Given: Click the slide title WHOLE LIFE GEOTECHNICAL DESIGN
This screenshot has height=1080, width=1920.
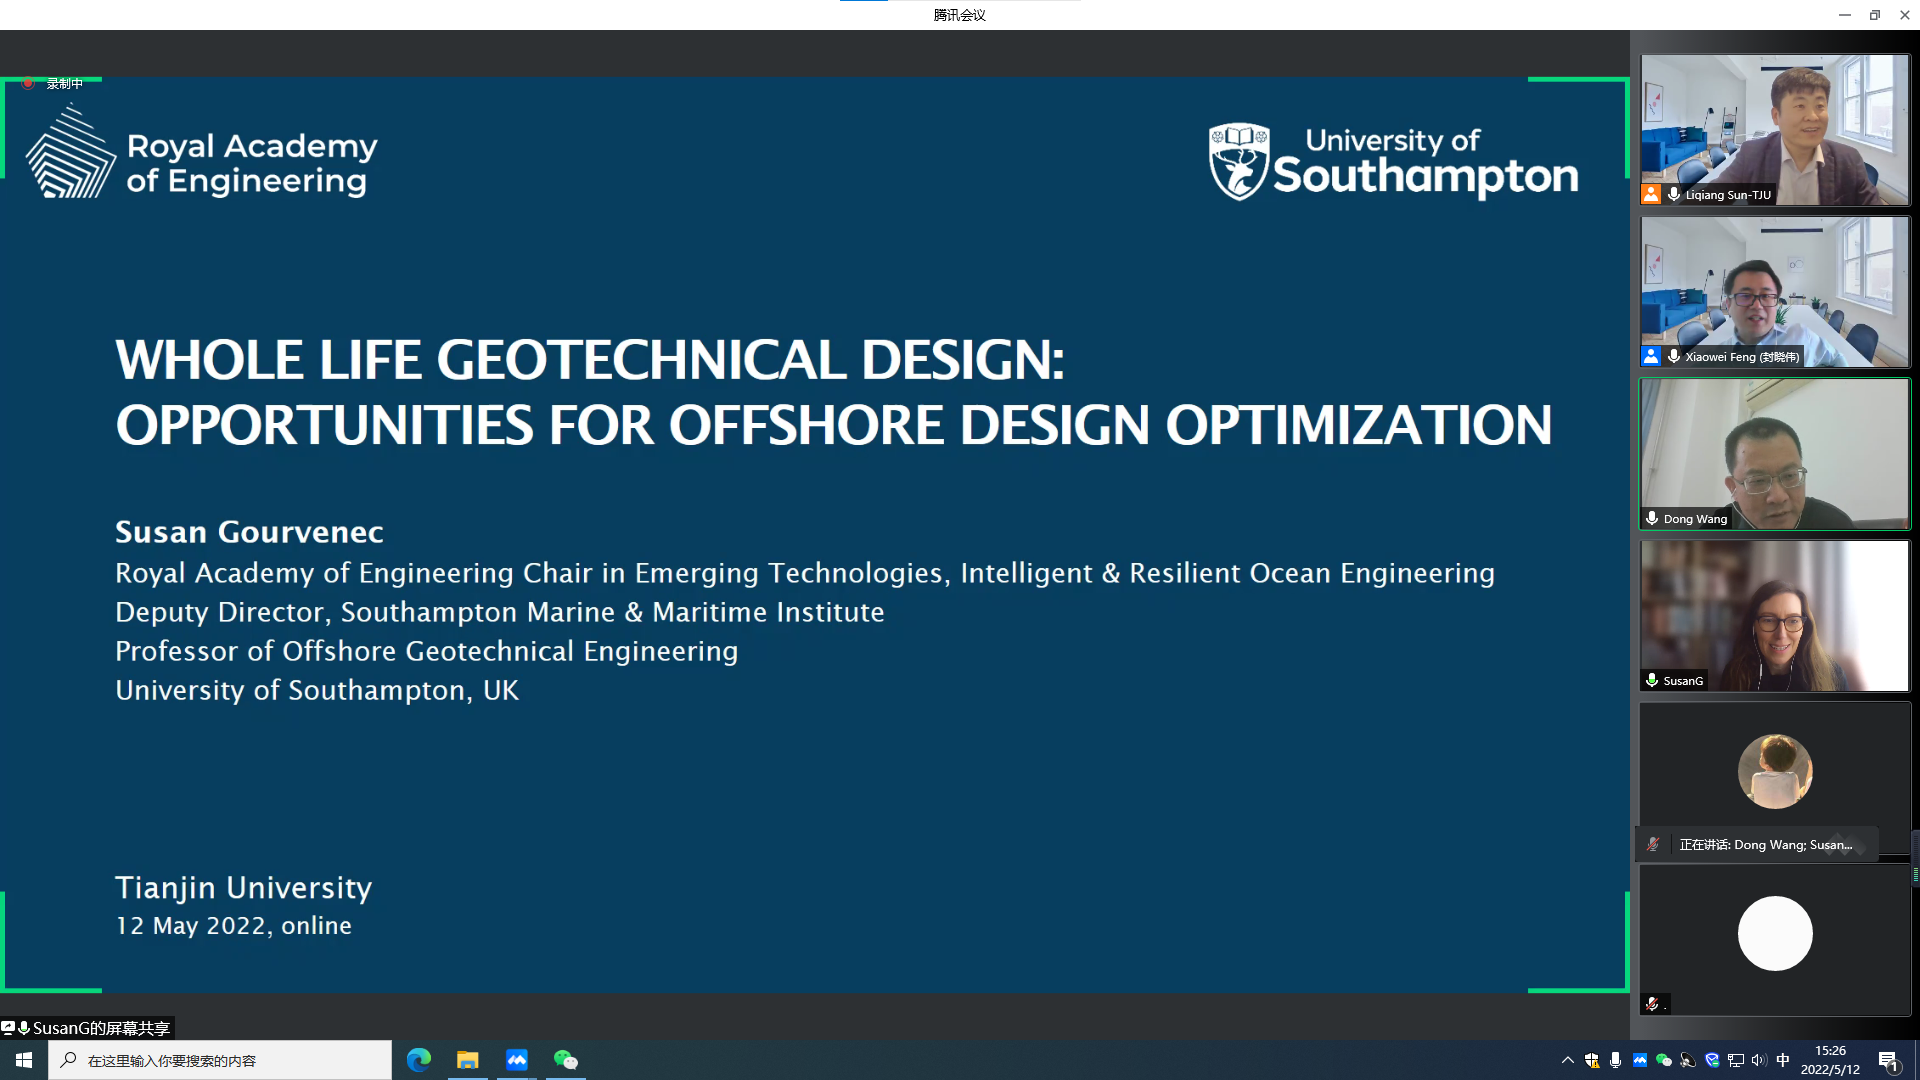Looking at the screenshot, I should point(590,360).
